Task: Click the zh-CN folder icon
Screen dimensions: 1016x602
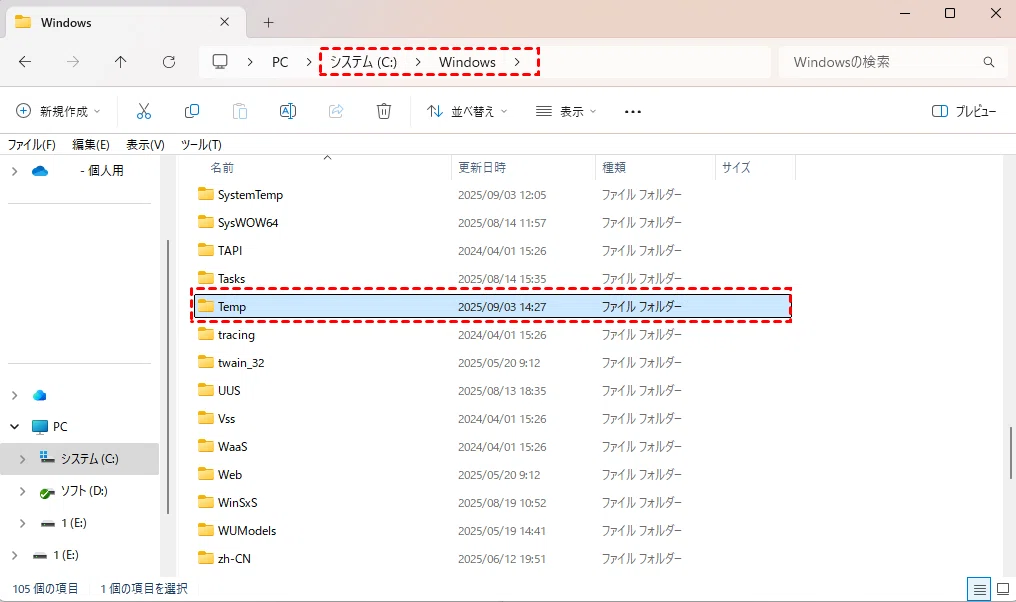Action: coord(205,557)
